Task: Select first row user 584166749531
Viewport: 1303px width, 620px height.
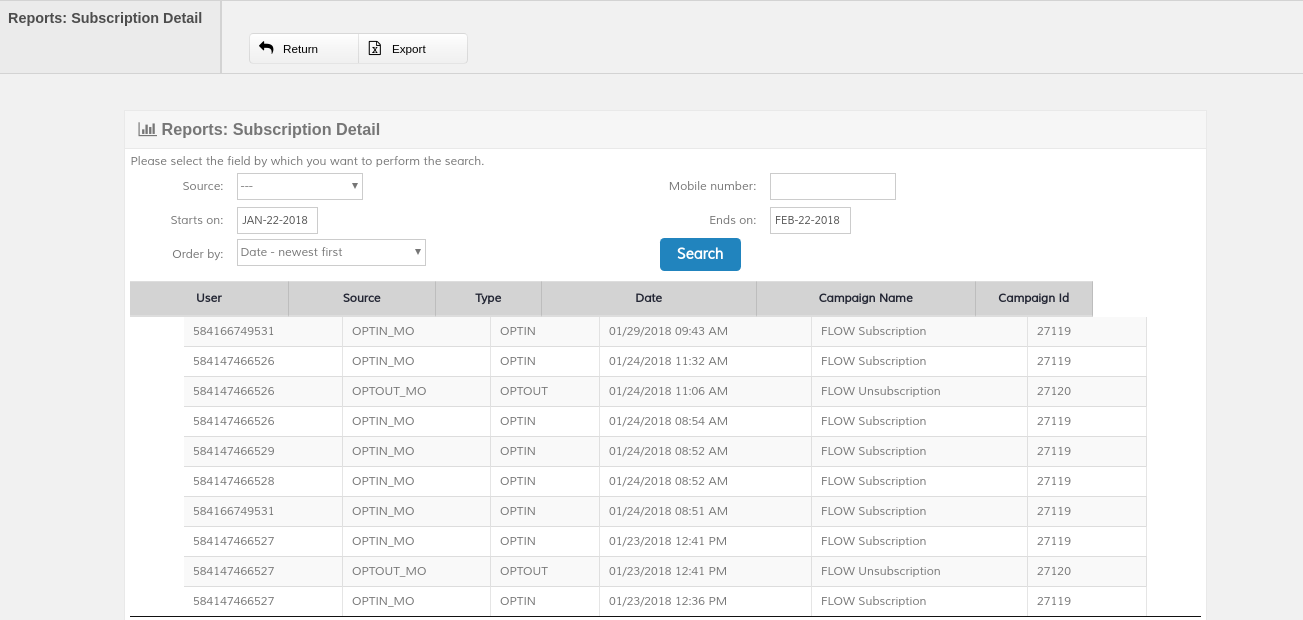Action: [x=233, y=331]
